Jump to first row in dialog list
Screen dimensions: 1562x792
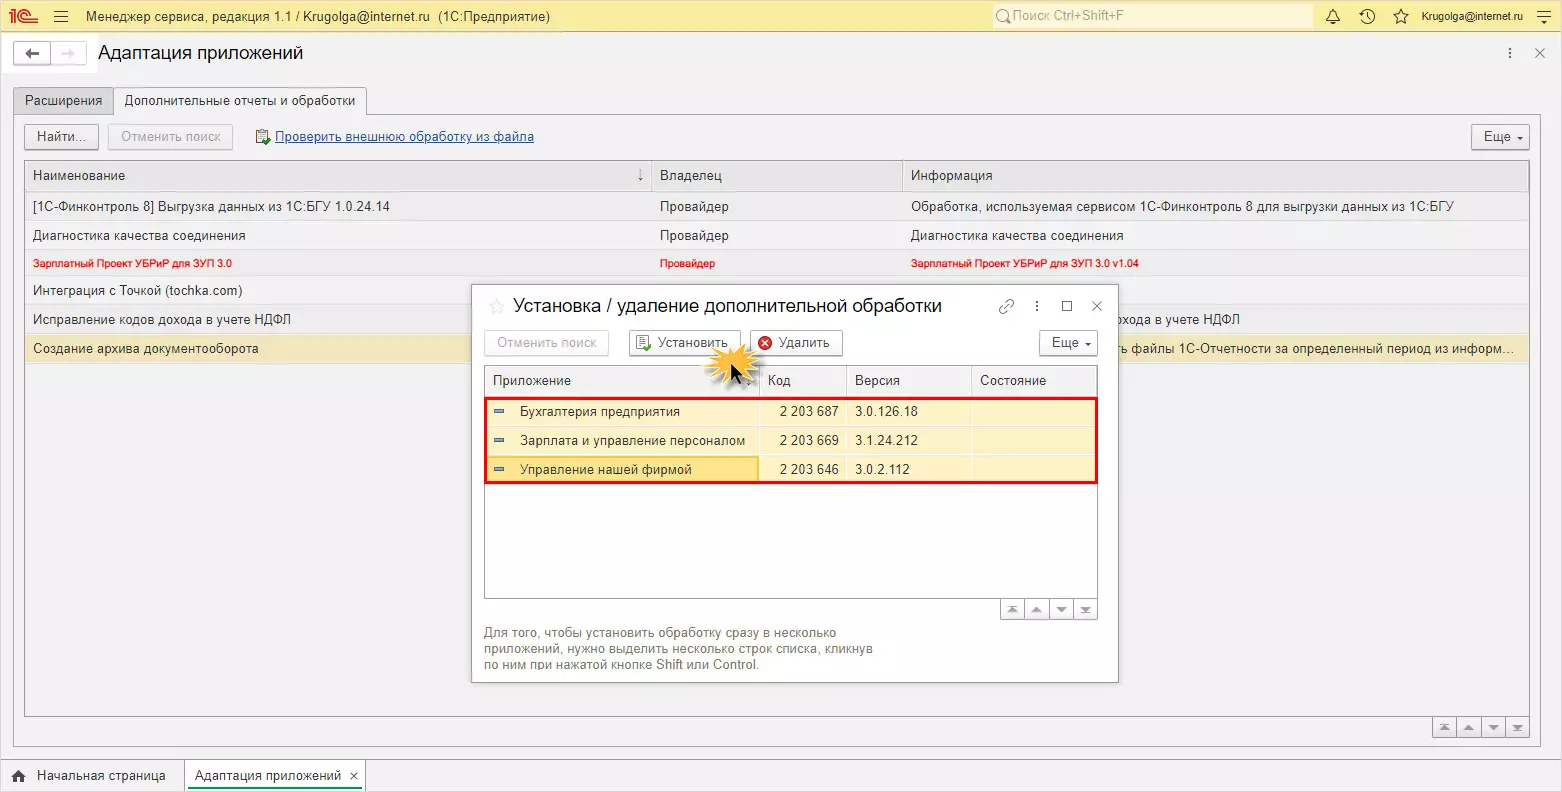pos(1013,610)
